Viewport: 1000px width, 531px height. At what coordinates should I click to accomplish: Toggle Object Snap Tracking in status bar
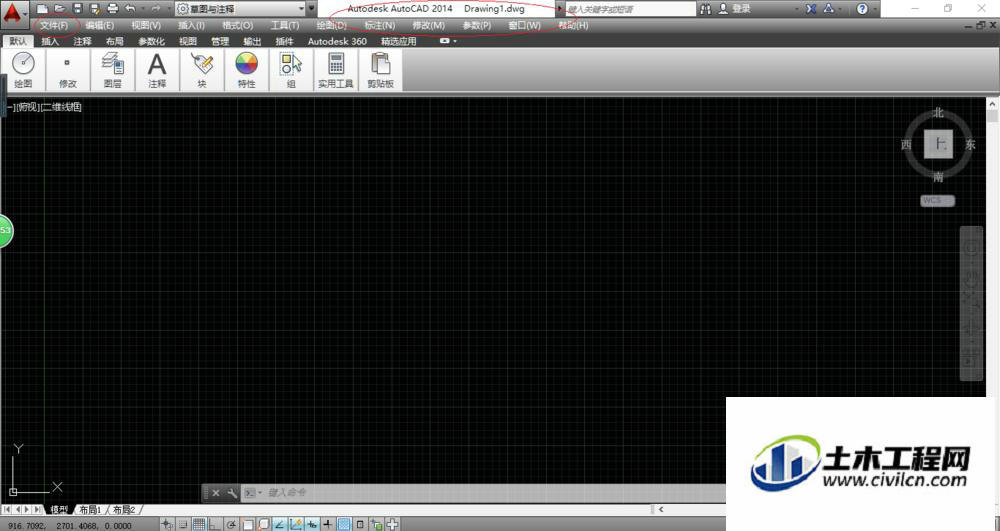click(x=279, y=524)
